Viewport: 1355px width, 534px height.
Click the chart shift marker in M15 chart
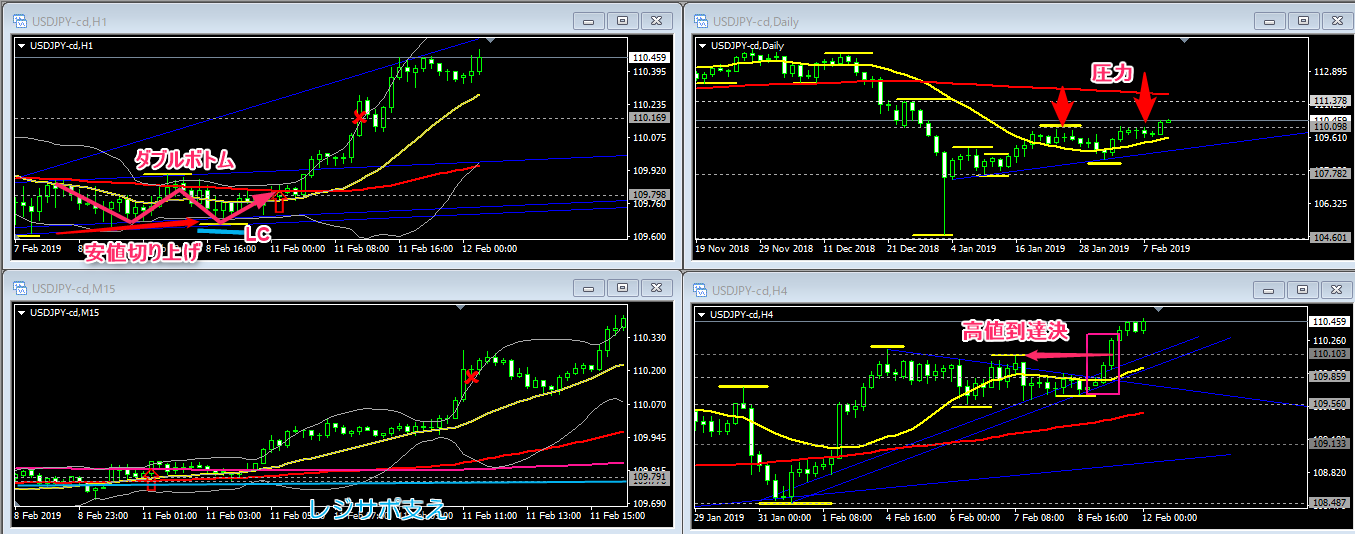tap(461, 309)
